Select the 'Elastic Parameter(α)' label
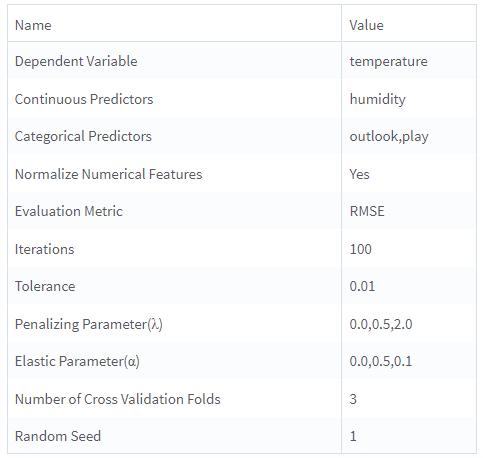 (77, 362)
